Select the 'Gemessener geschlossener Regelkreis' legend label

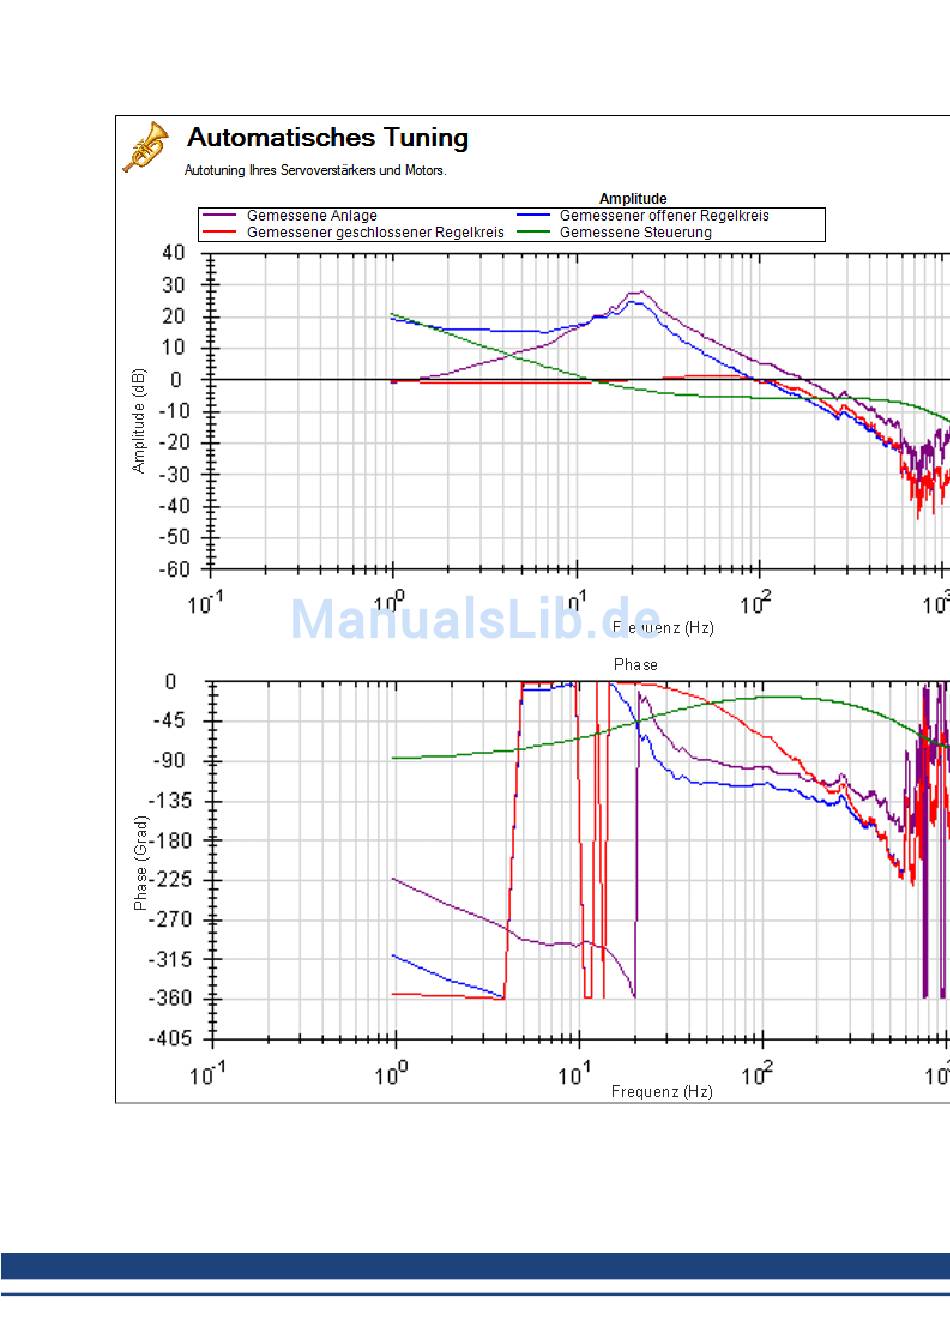point(375,232)
